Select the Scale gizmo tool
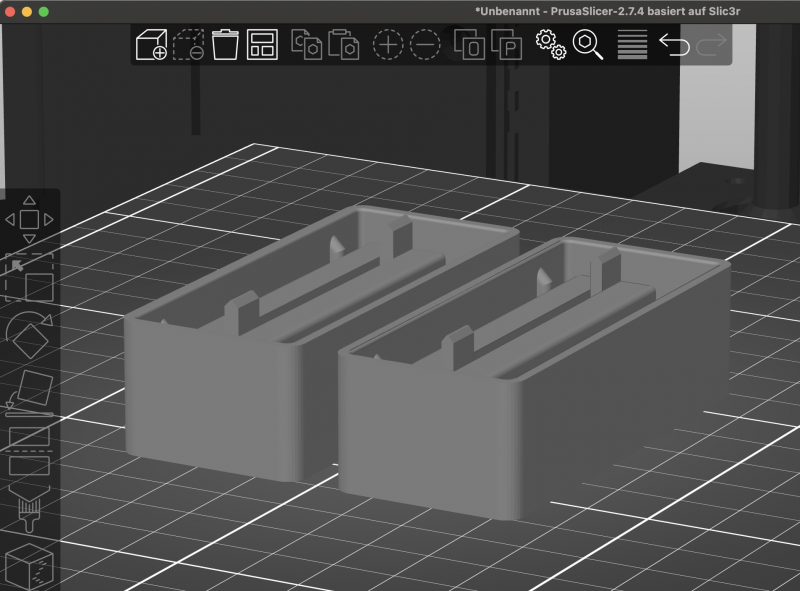Viewport: 800px width, 591px height. [29, 279]
